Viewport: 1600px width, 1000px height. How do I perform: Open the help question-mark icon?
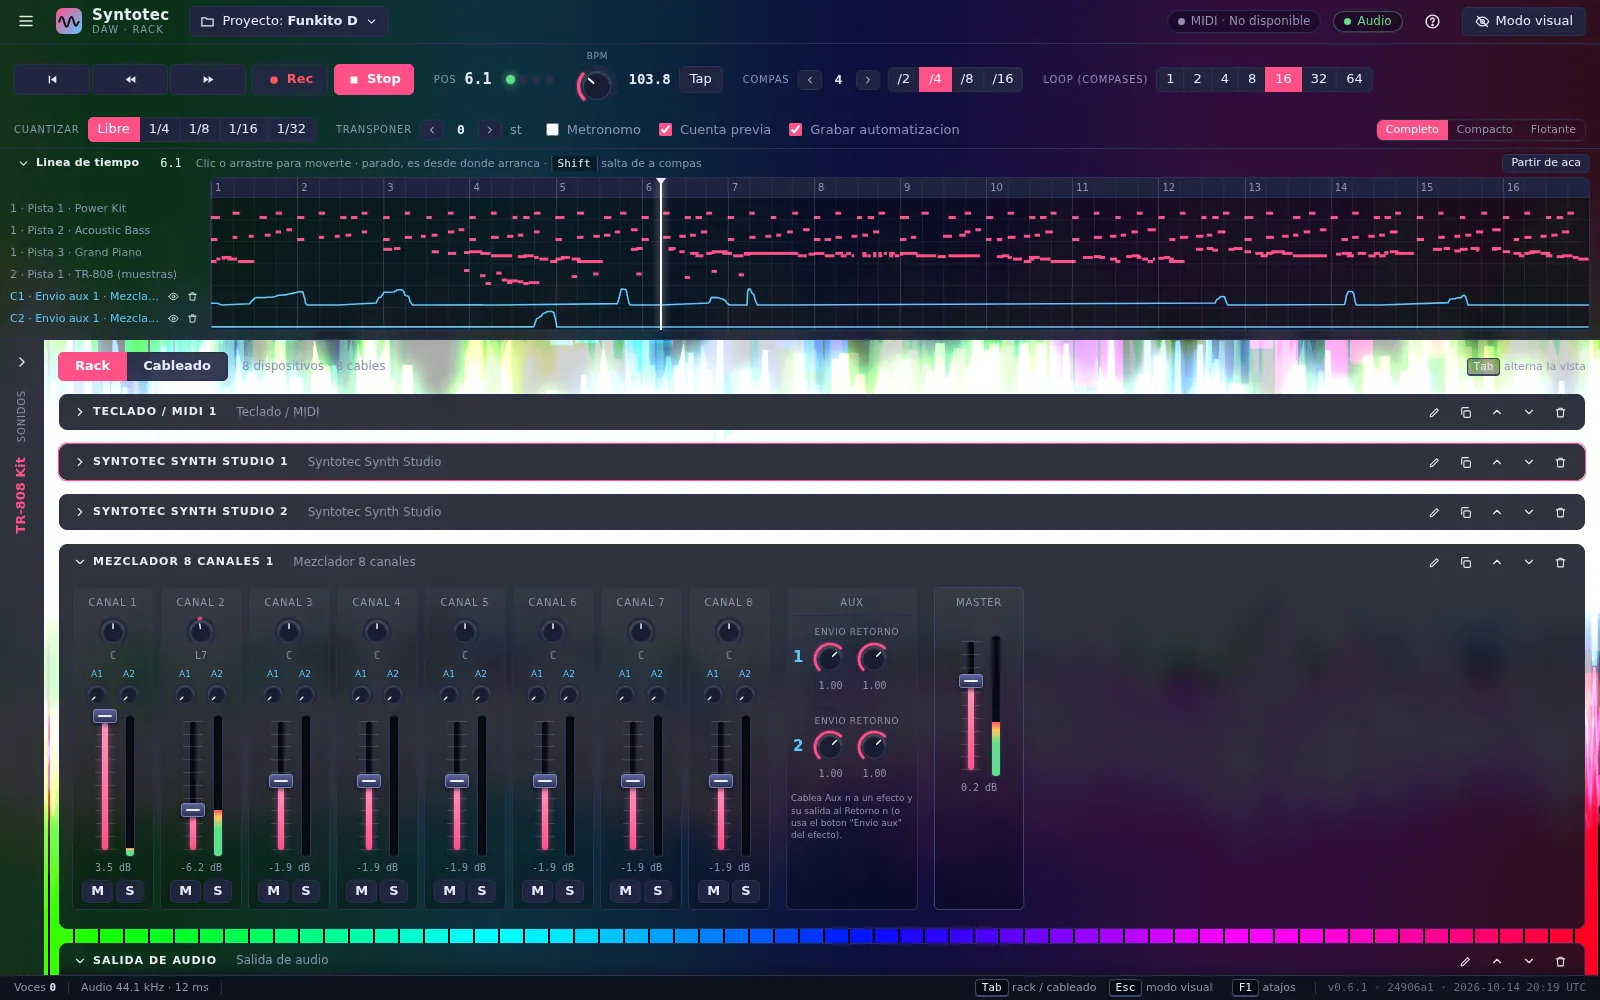pos(1432,21)
